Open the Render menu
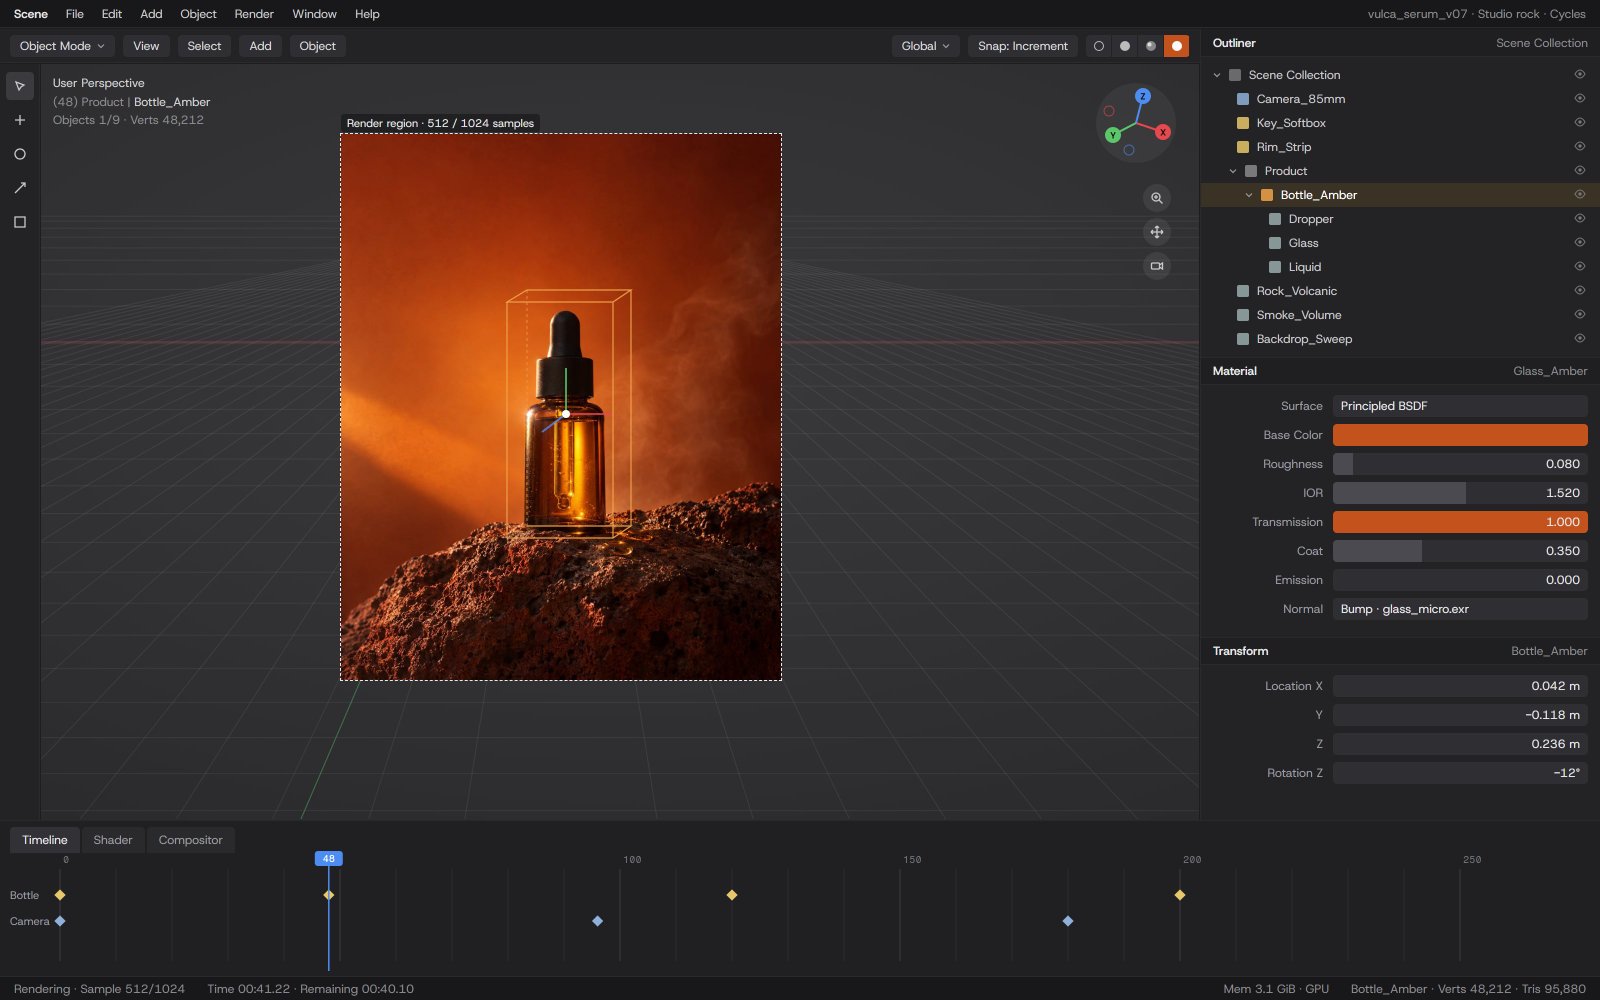The image size is (1600, 1000). click(x=254, y=14)
